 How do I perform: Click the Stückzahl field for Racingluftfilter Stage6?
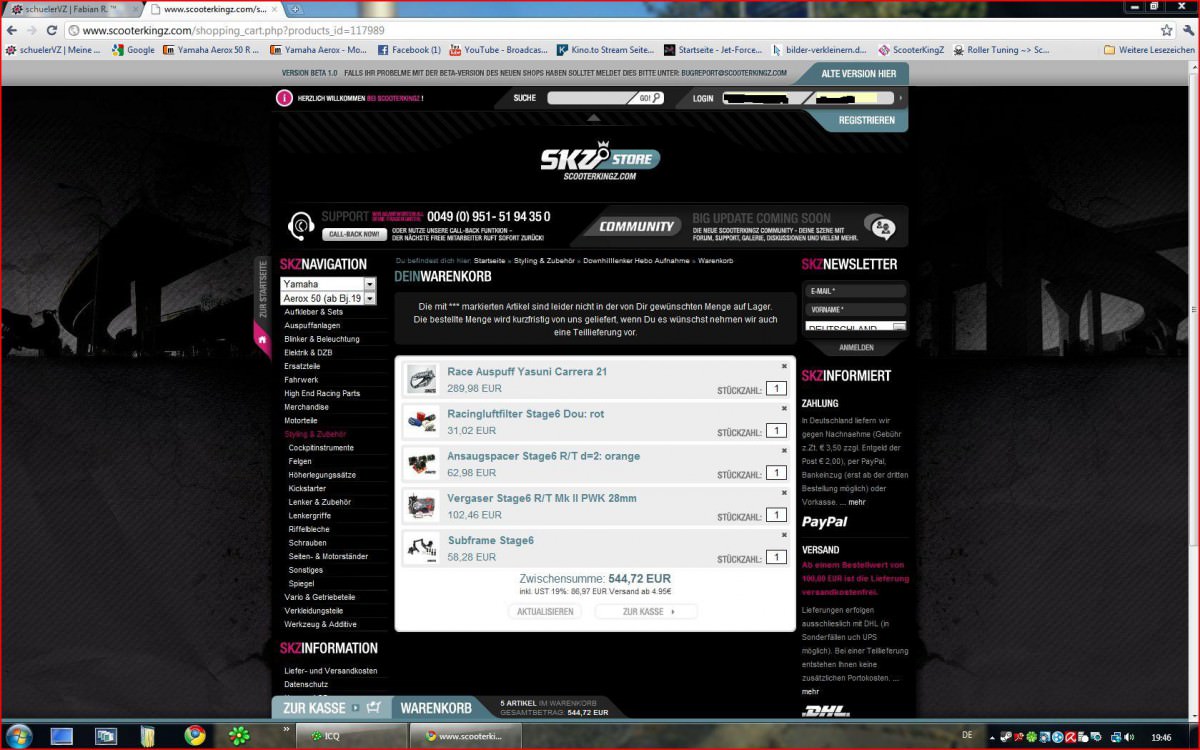[x=776, y=431]
